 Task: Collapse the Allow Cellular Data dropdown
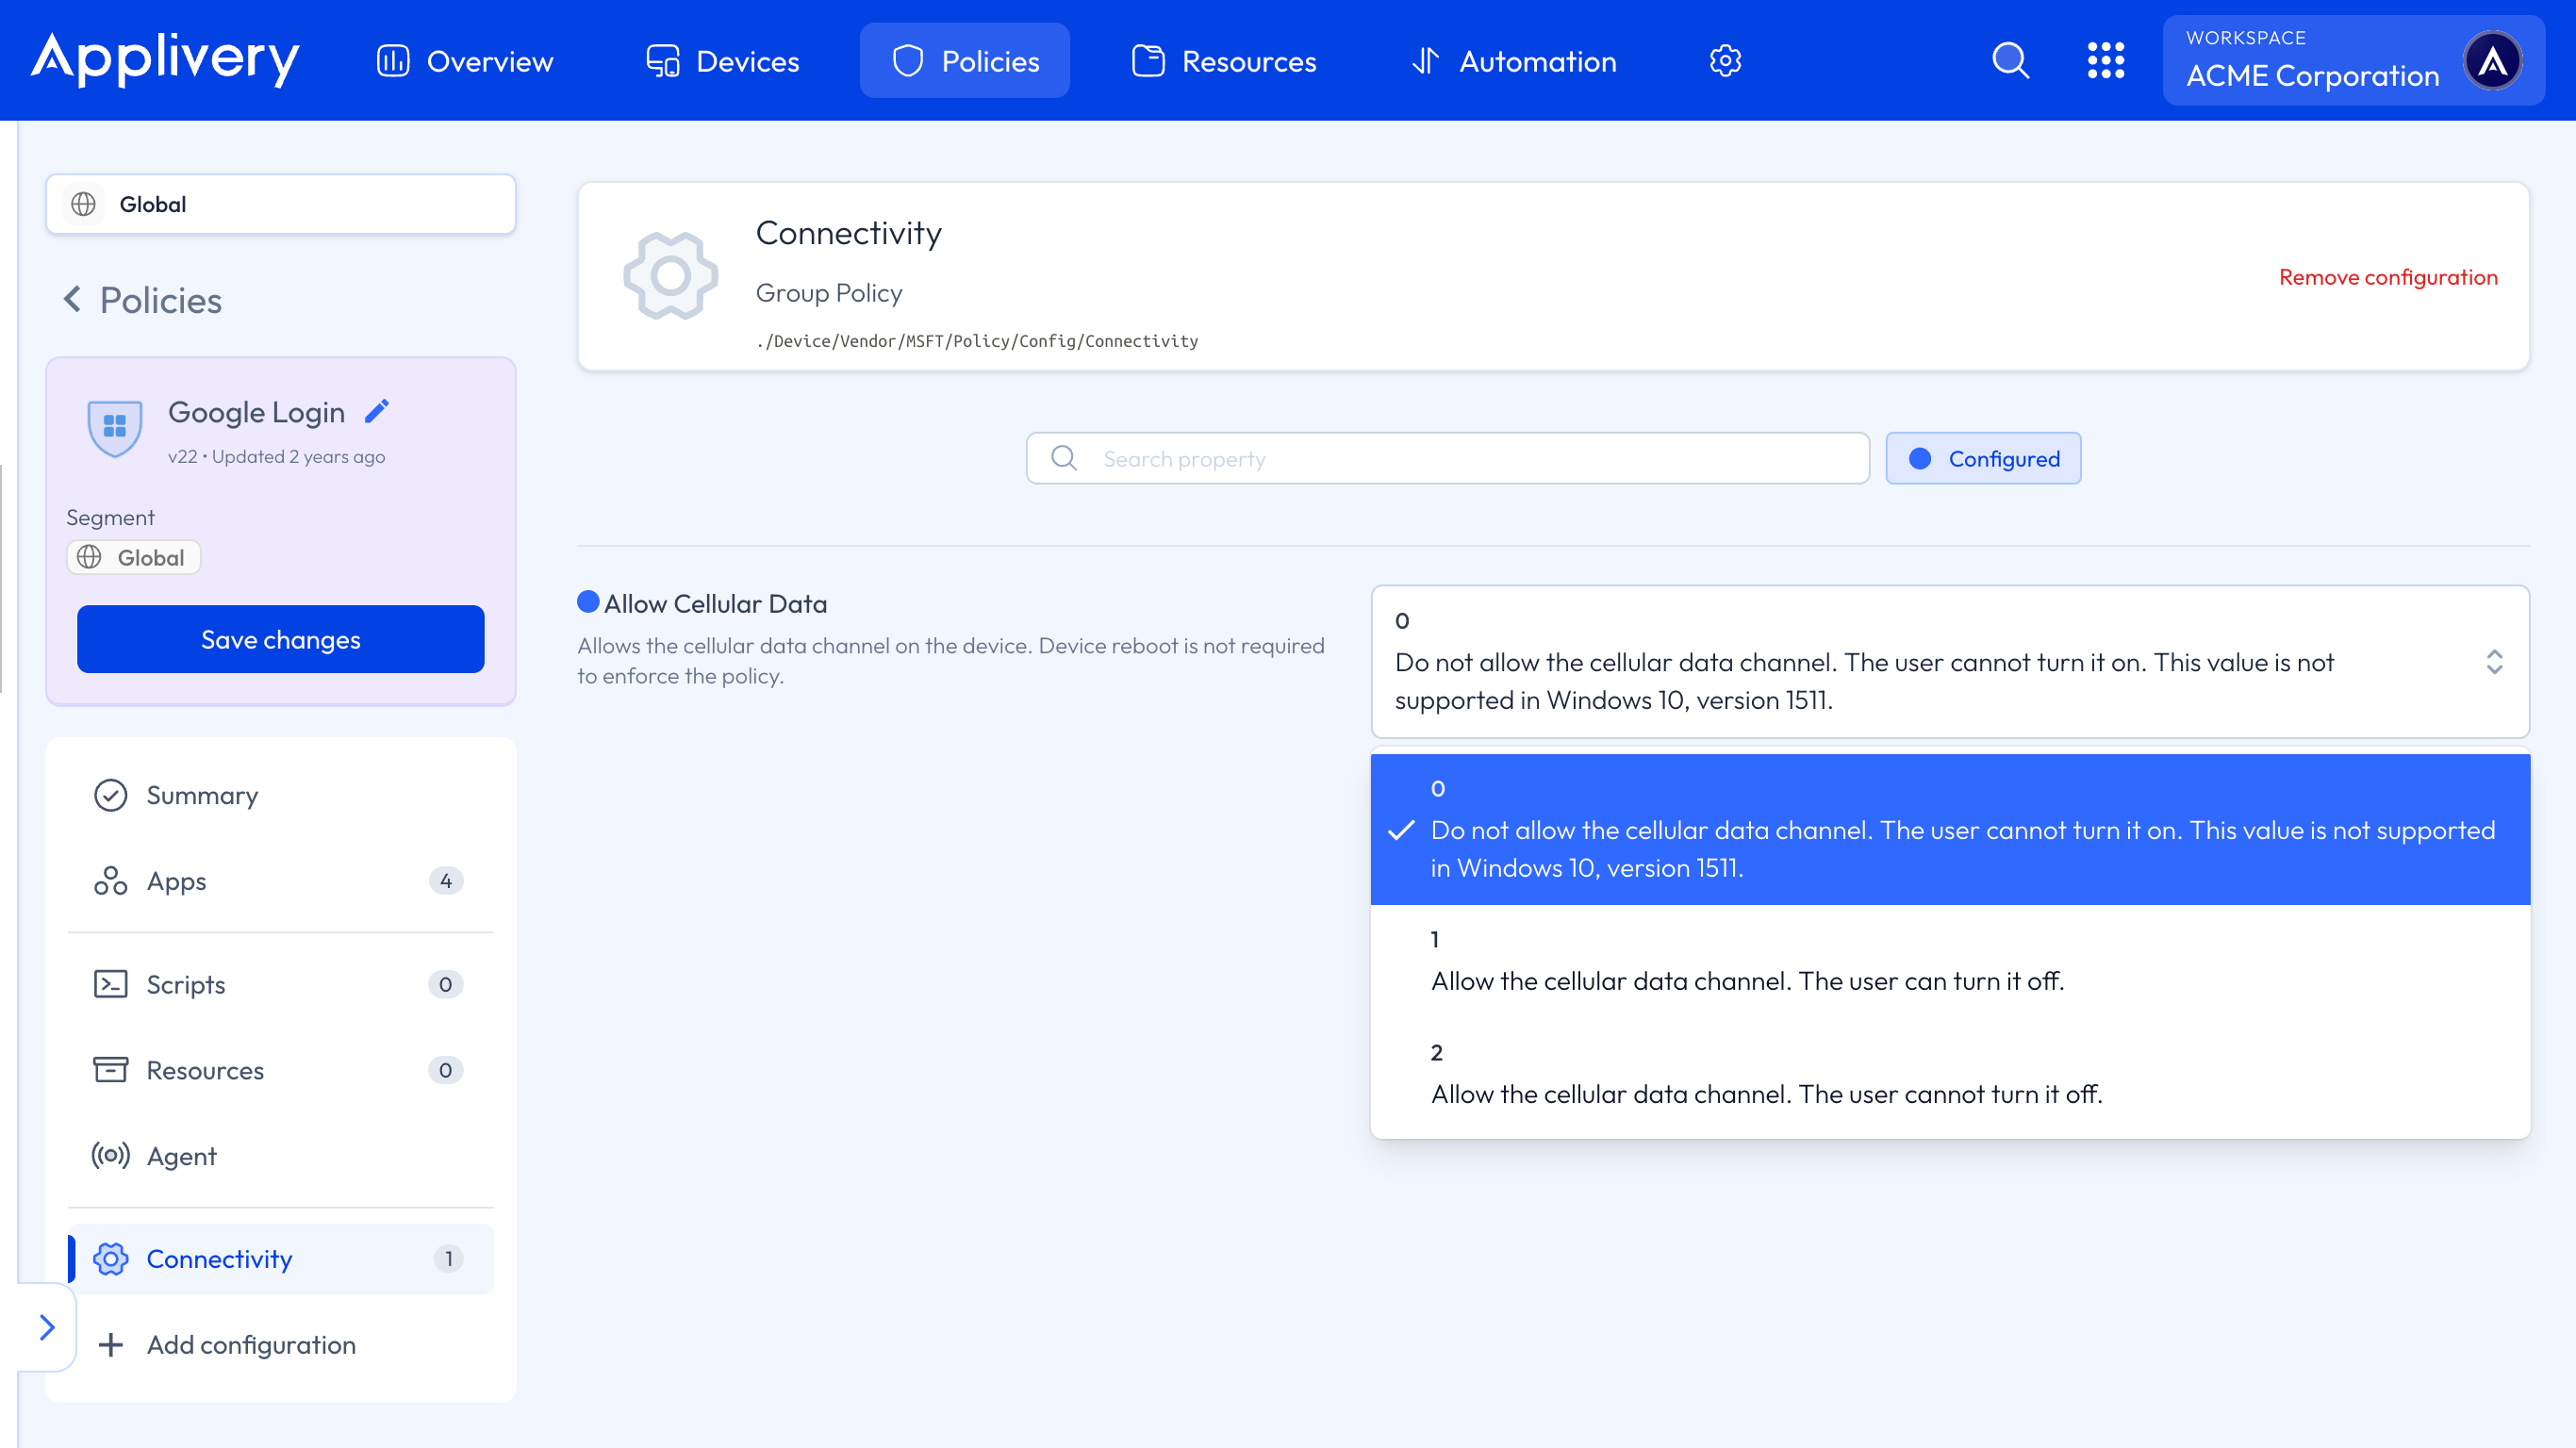click(2494, 662)
